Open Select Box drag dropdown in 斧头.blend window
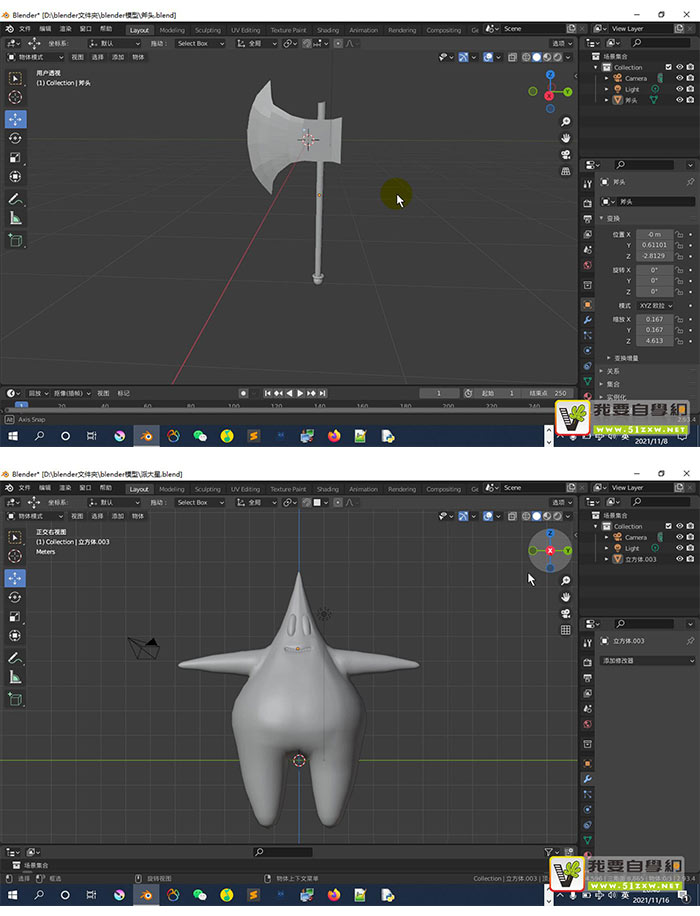The image size is (700, 916). tap(200, 43)
